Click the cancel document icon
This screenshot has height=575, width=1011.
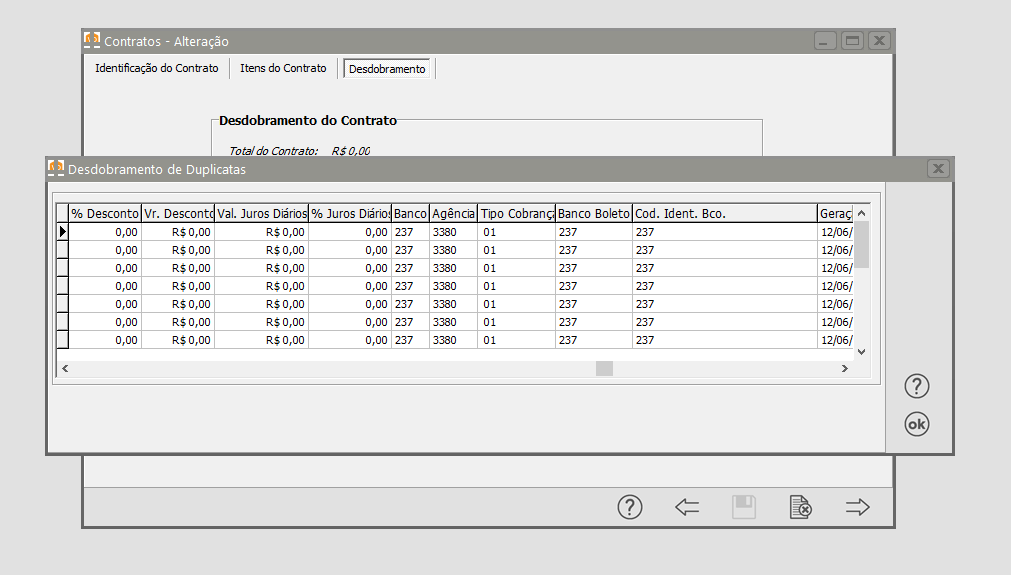point(800,507)
